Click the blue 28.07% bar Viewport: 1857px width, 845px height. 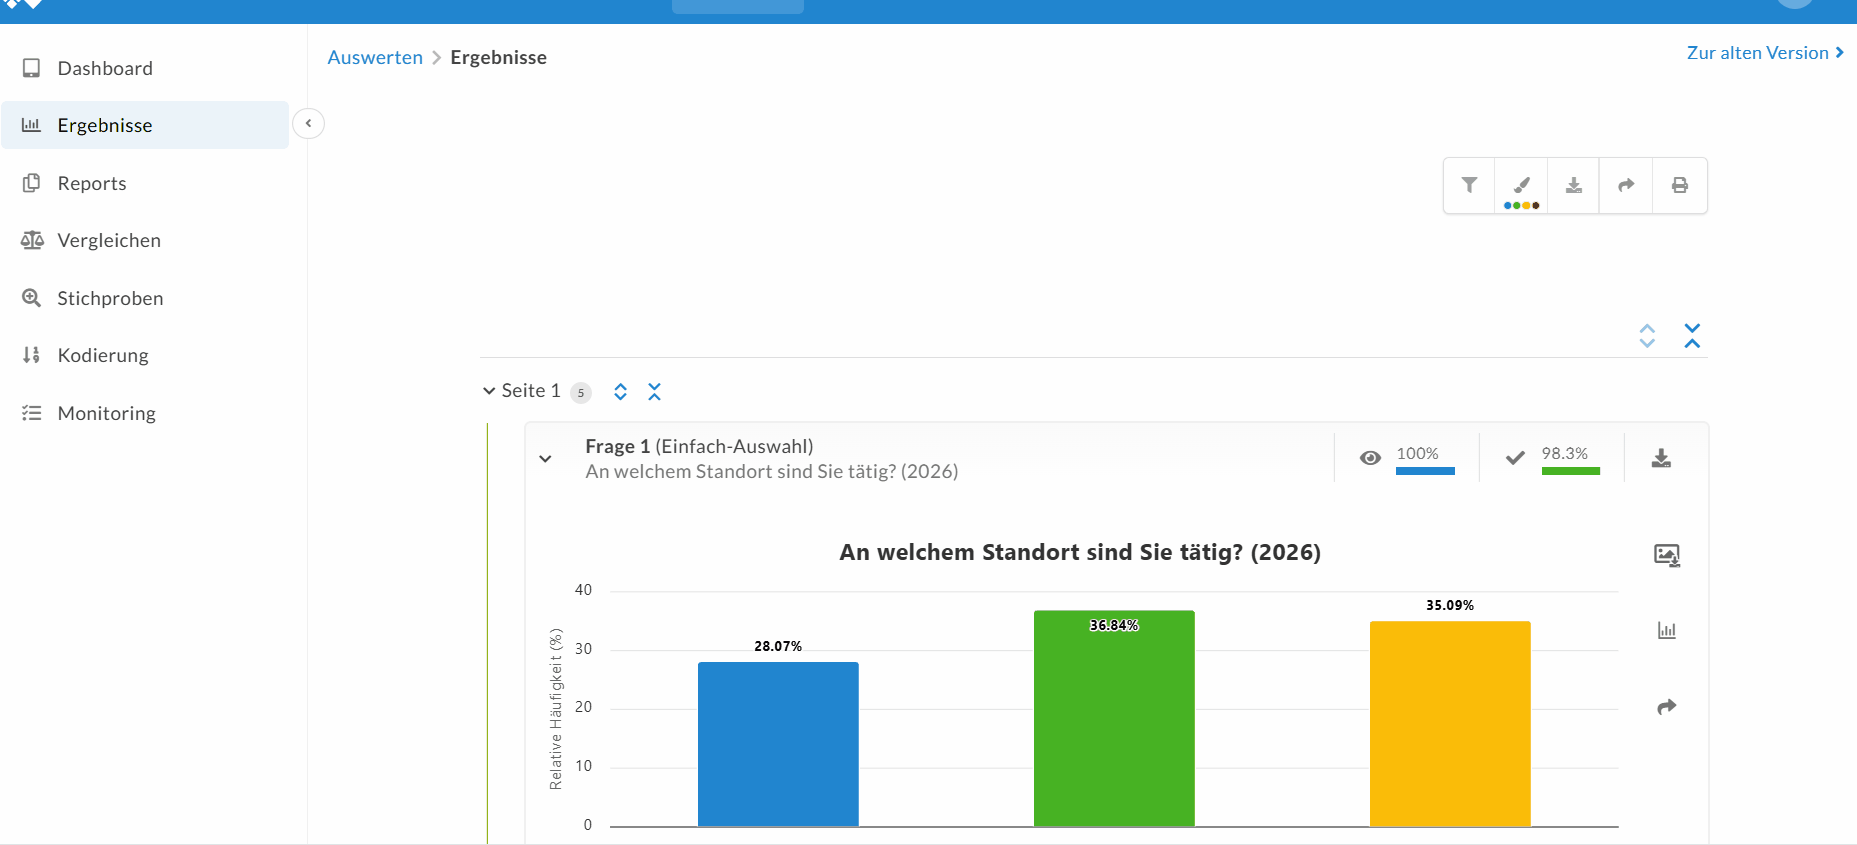click(x=778, y=744)
